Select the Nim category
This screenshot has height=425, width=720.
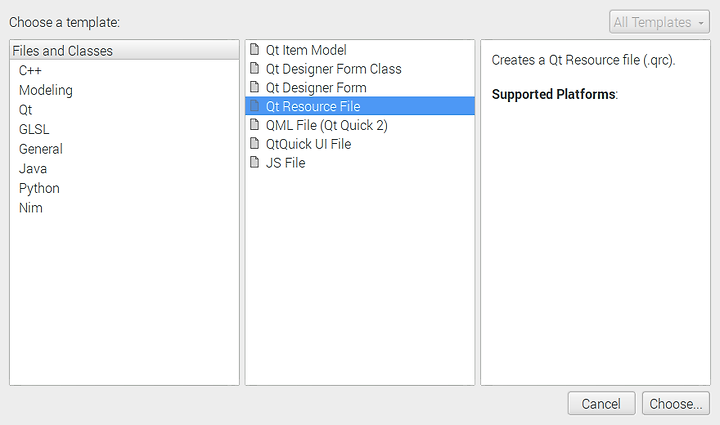(31, 208)
